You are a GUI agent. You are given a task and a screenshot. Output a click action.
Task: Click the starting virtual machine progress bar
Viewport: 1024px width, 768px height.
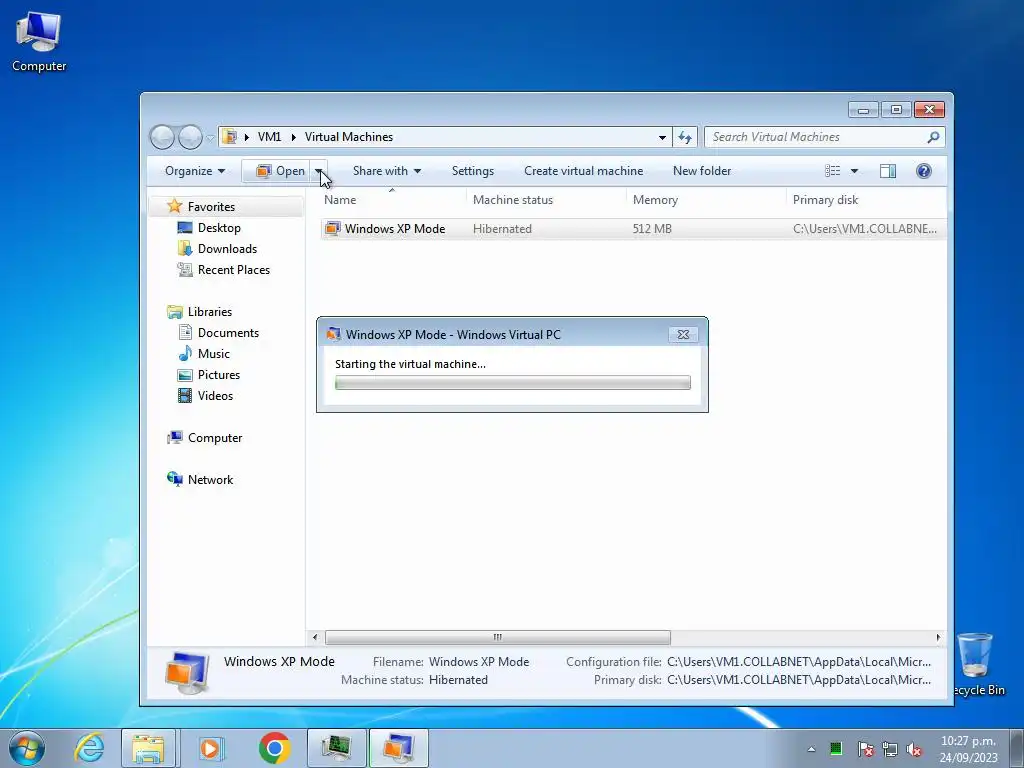(x=513, y=383)
